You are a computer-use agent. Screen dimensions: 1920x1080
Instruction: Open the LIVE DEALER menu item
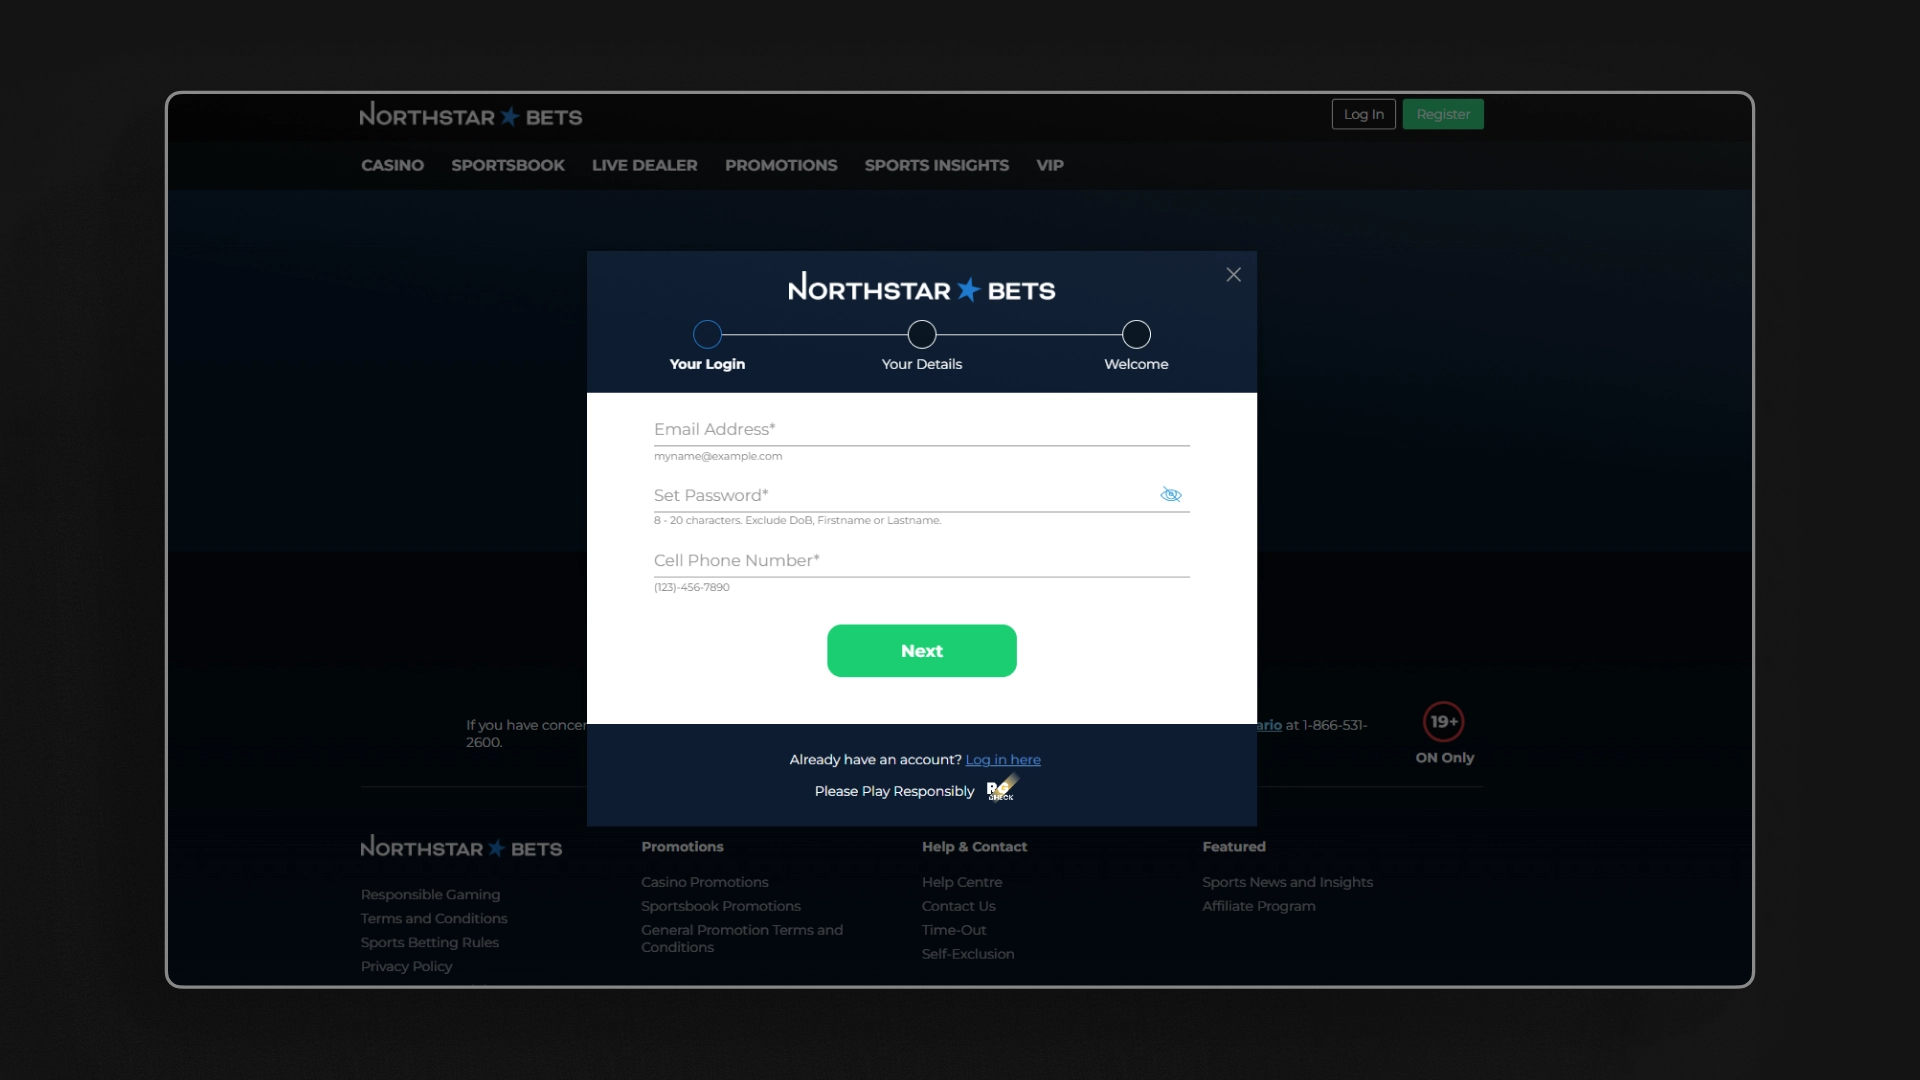(645, 165)
